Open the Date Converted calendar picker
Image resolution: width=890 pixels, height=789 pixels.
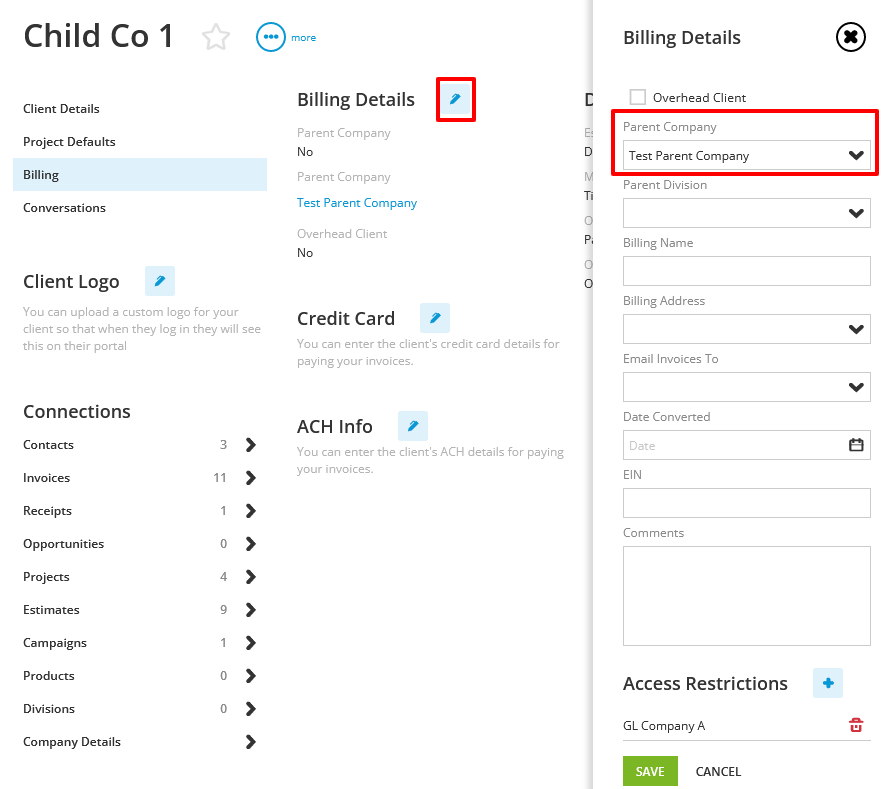(856, 444)
